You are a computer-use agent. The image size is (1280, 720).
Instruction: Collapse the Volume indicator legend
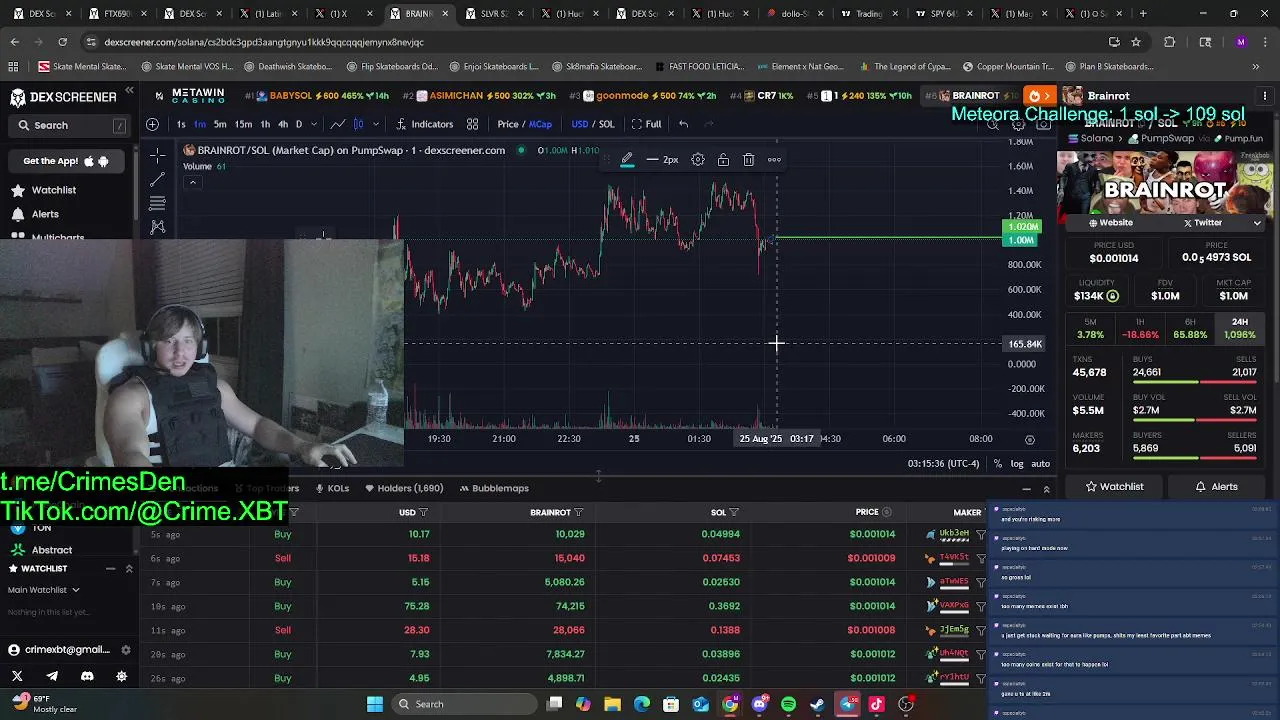192,182
